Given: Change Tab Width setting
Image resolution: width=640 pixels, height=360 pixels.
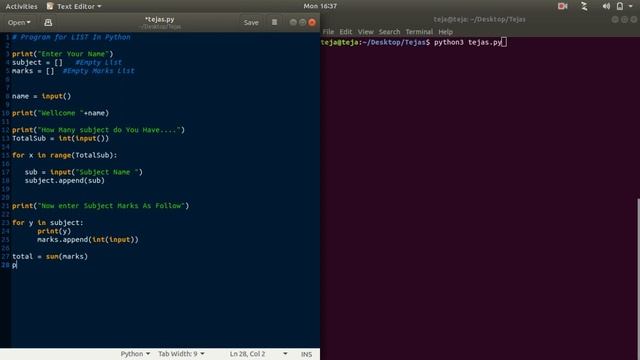Looking at the screenshot, I should pos(181,354).
